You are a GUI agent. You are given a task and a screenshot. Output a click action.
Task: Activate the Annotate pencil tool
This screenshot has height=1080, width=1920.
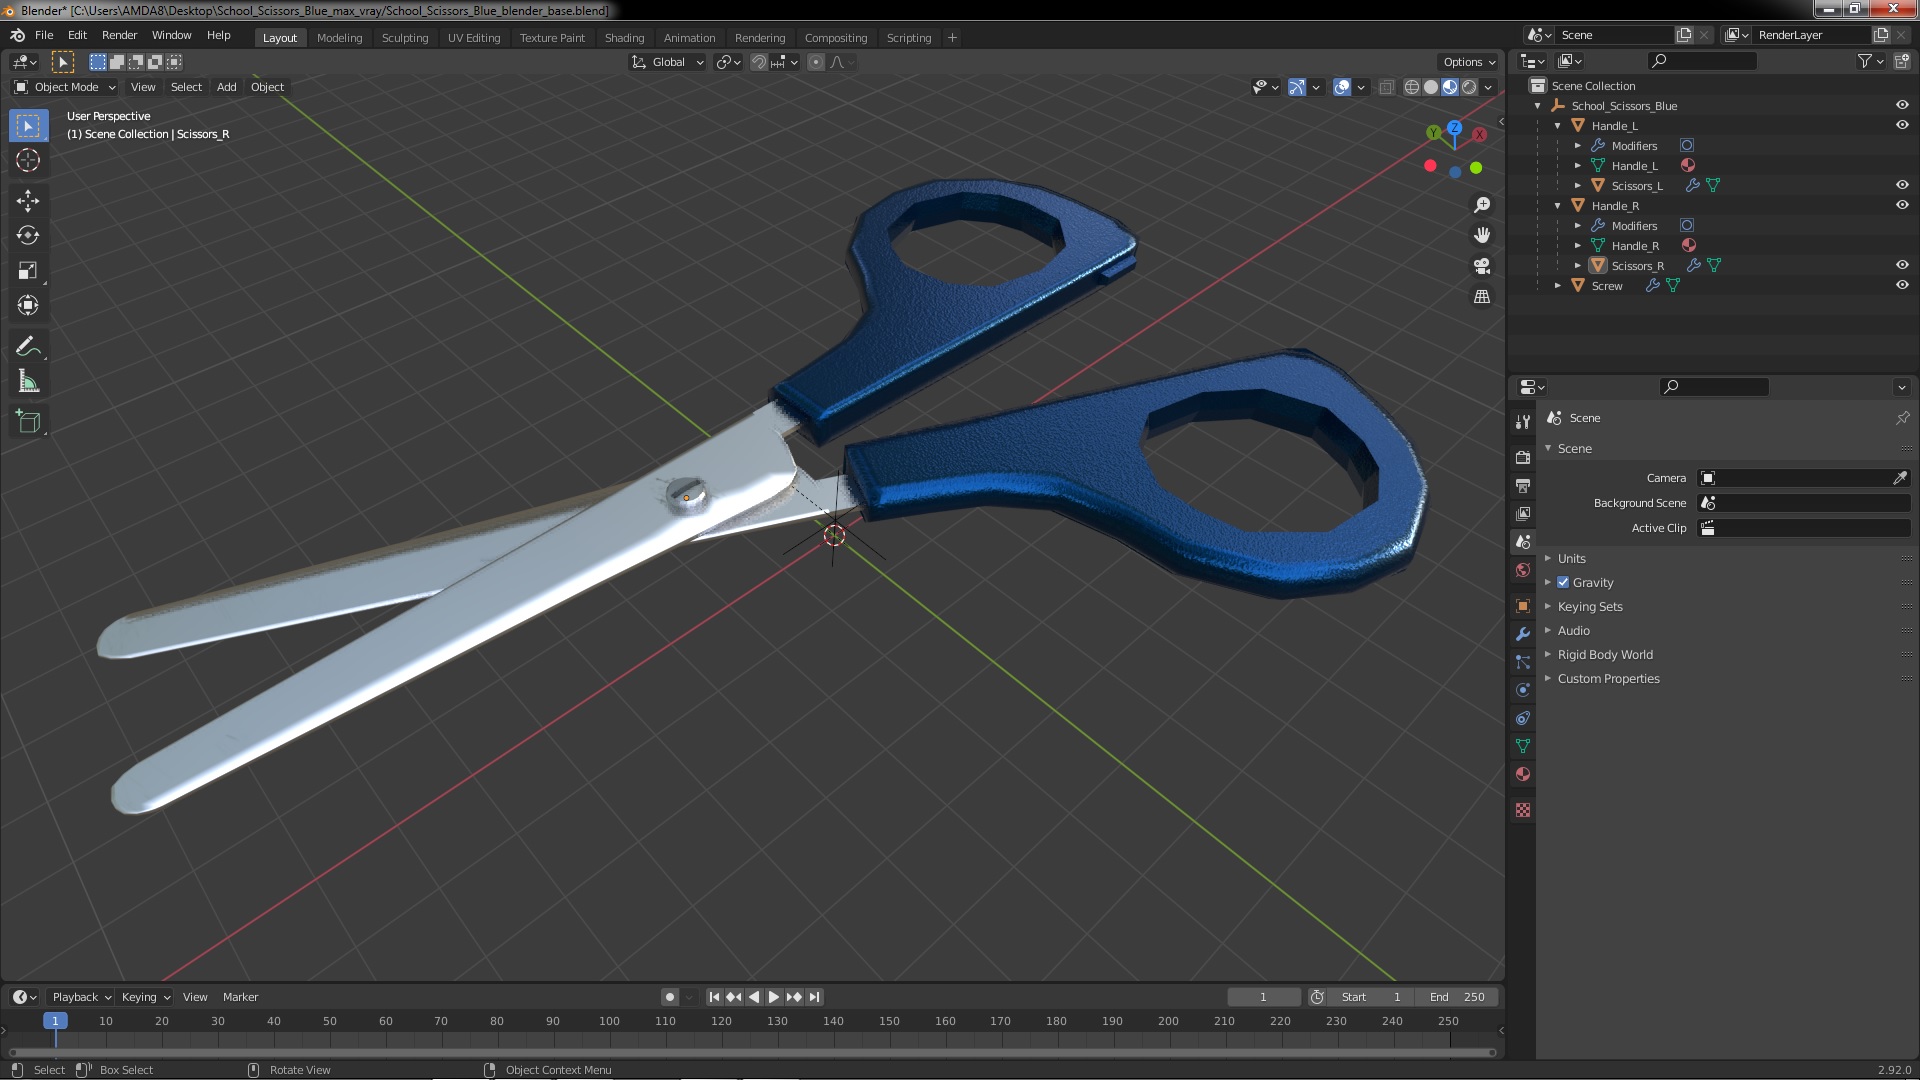coord(27,347)
